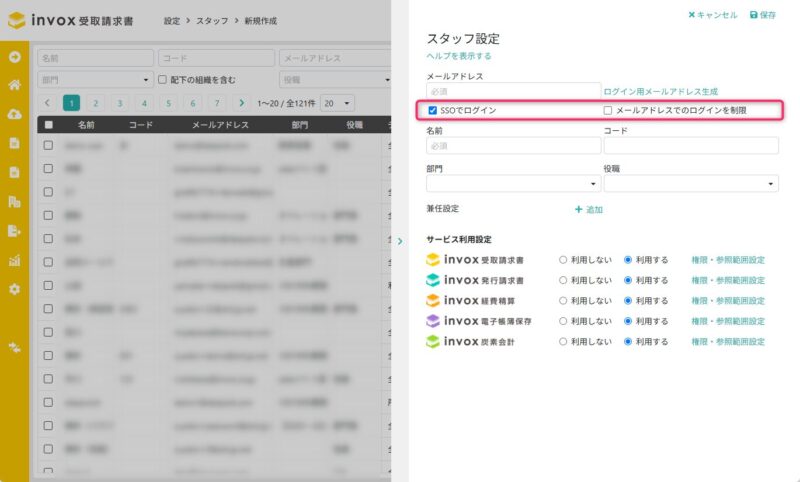Screen dimensions: 800x482
Task: Go to page 1 of staff list
Action: pos(71,103)
